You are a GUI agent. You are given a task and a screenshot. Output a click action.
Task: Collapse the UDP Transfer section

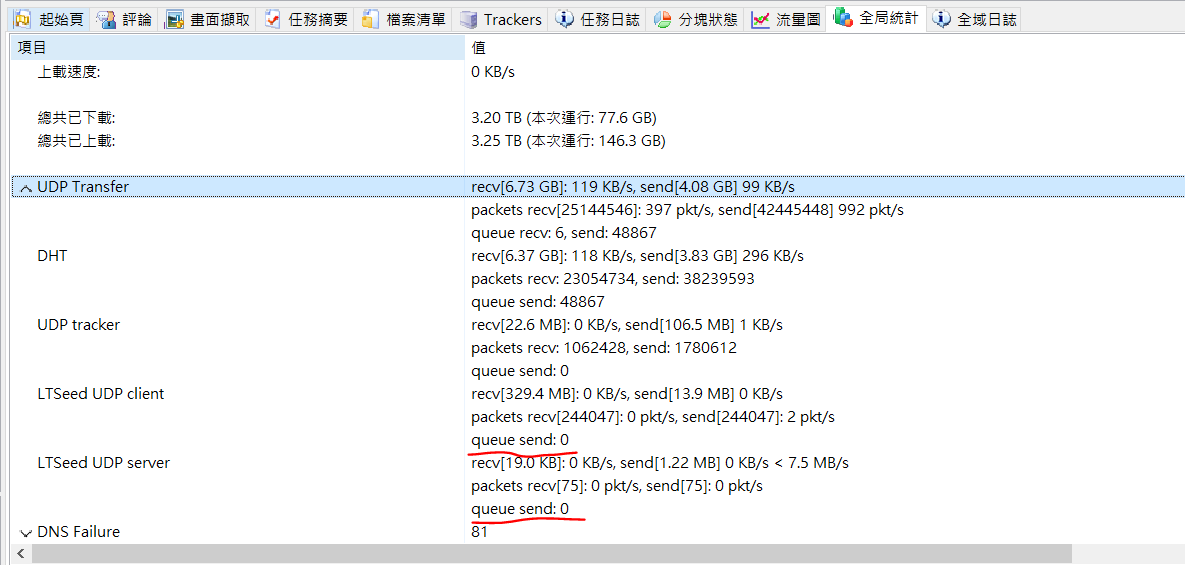click(26, 187)
